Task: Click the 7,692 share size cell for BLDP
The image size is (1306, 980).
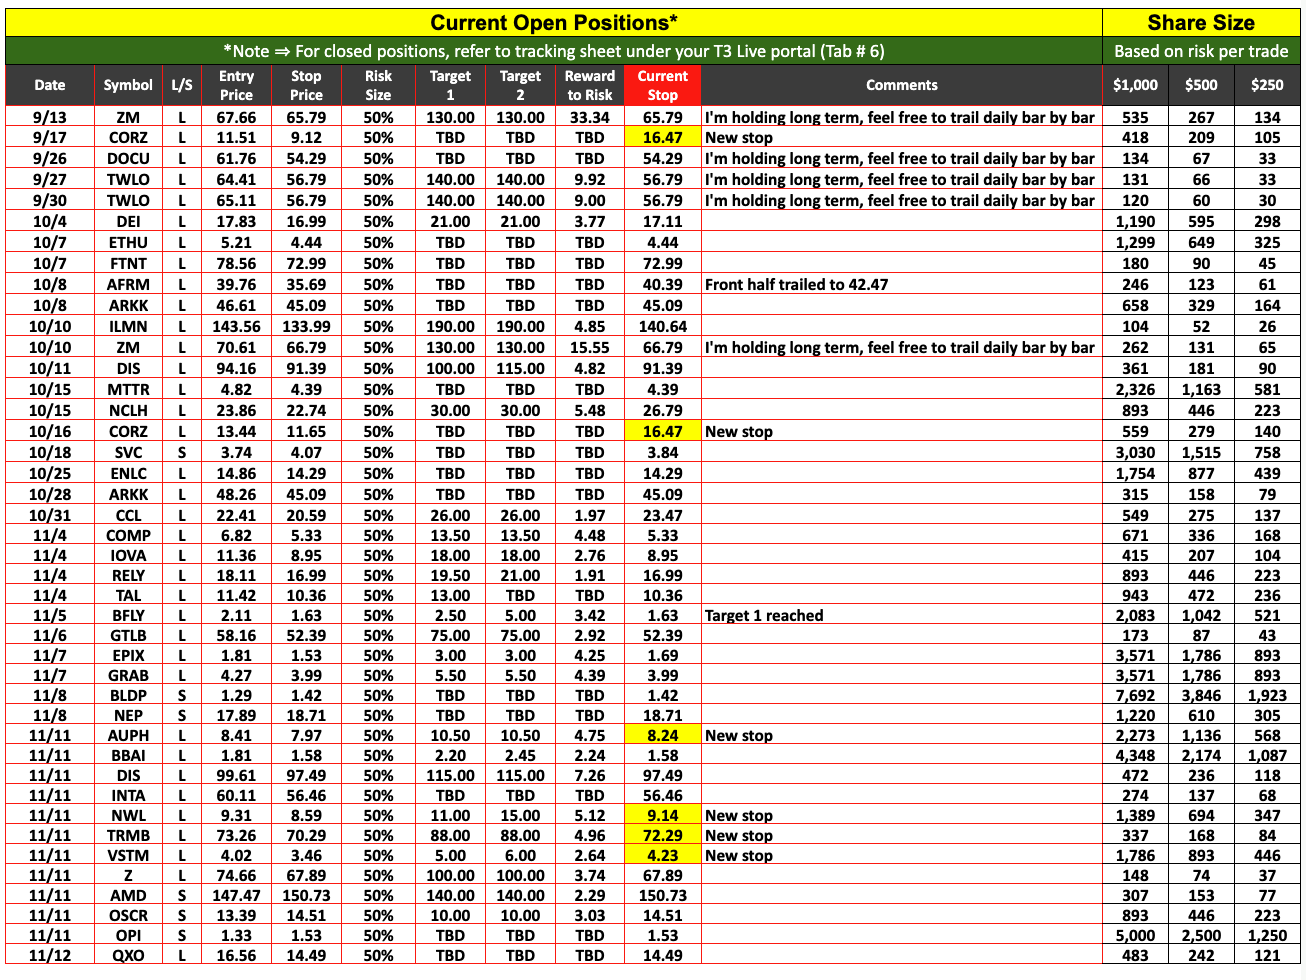Action: point(1135,696)
